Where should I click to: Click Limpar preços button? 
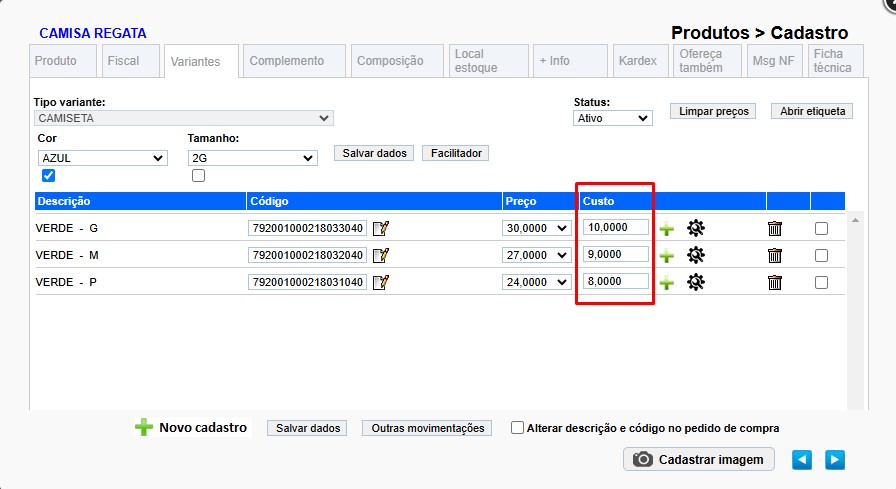point(713,111)
